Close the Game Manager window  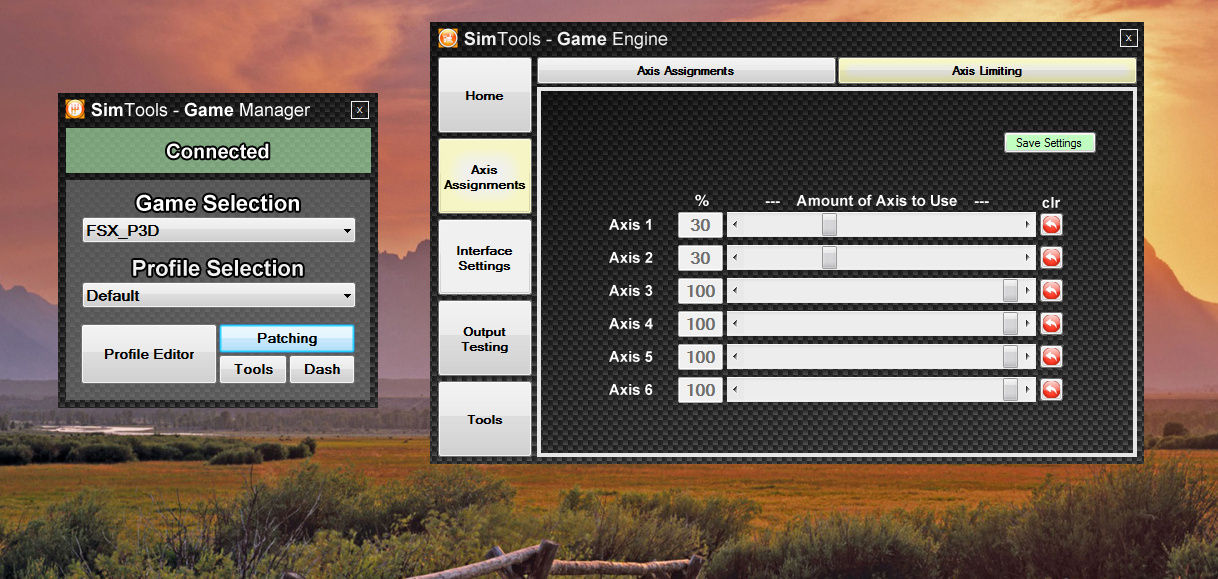(360, 110)
